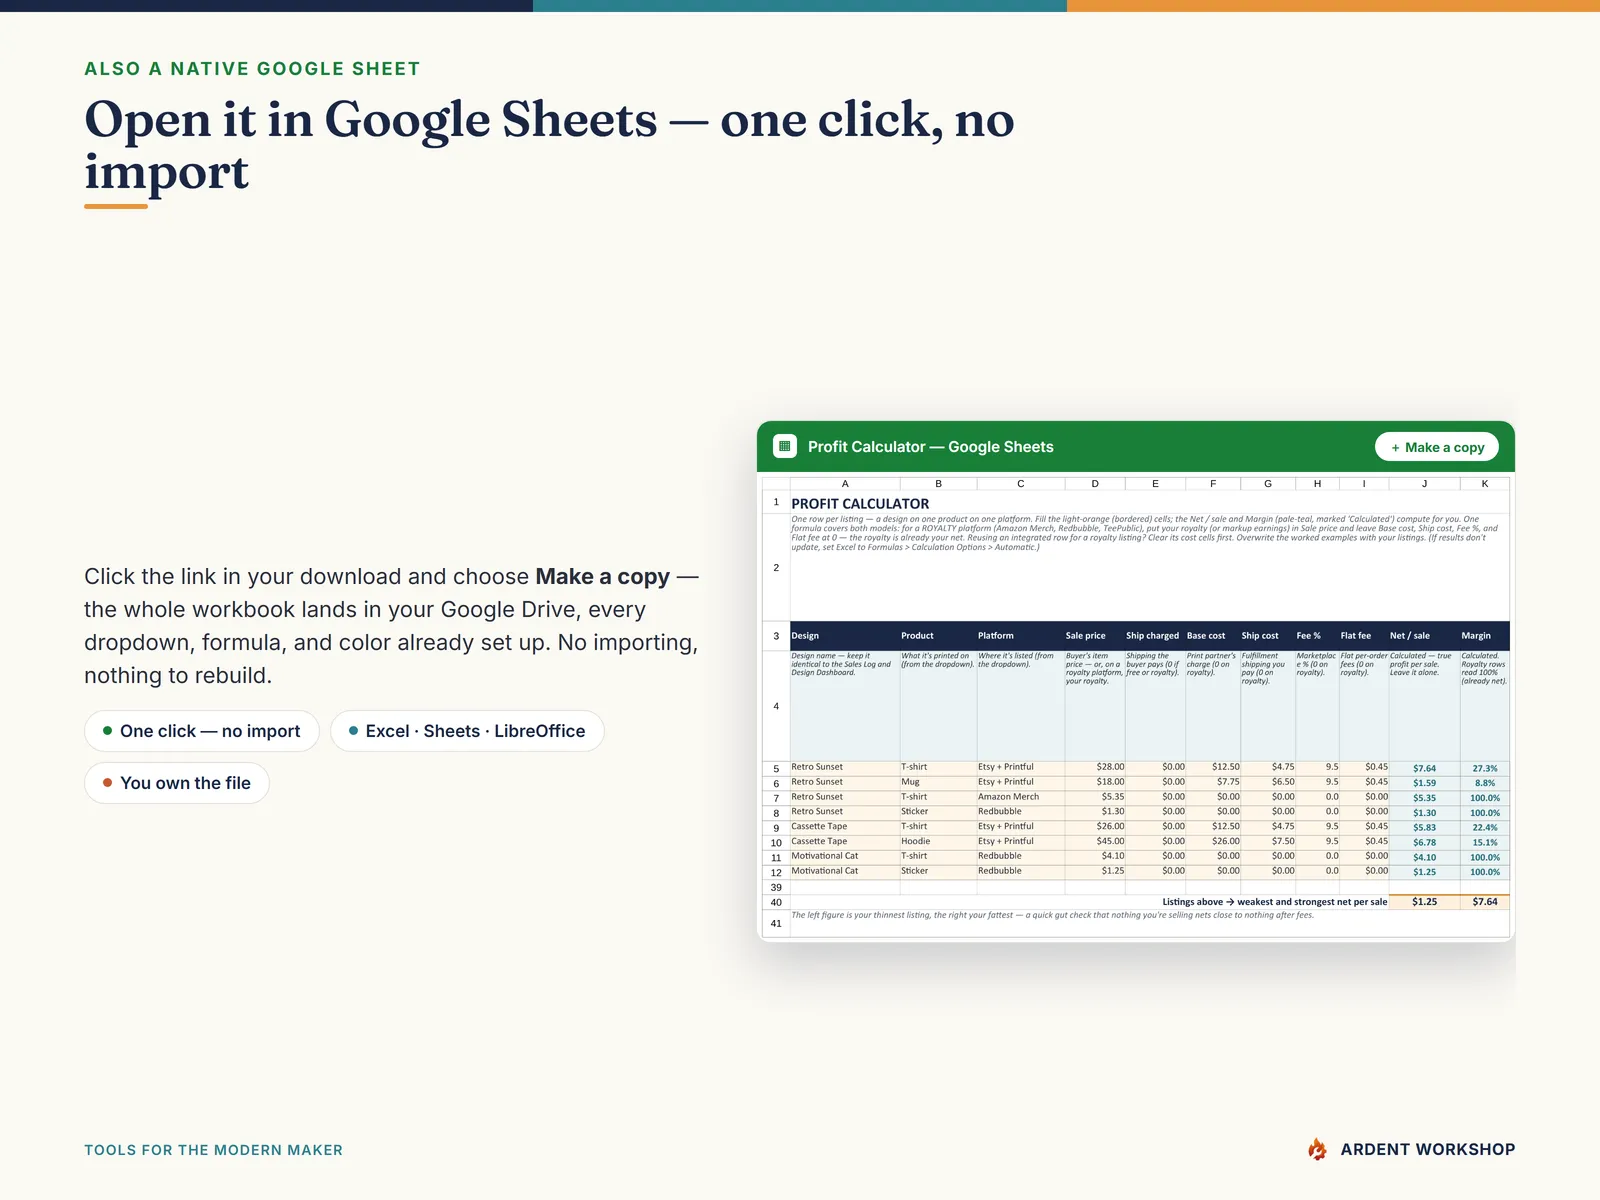Image resolution: width=1600 pixels, height=1200 pixels.
Task: Click the "$6.78" net per sale cell
Action: (x=1424, y=843)
